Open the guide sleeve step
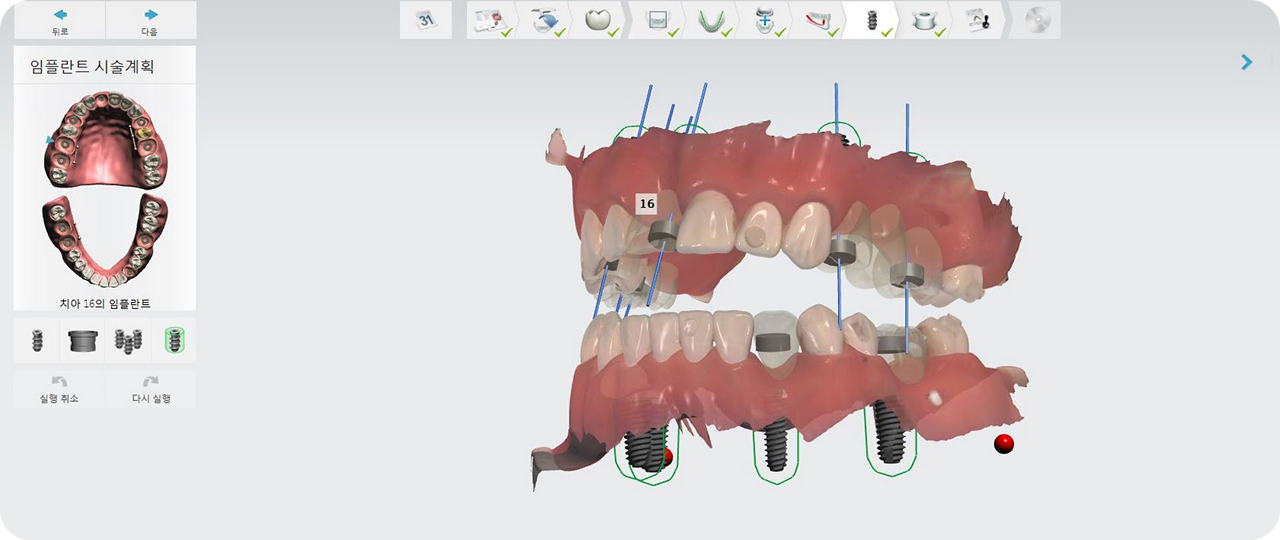The image size is (1280, 540). (x=923, y=20)
